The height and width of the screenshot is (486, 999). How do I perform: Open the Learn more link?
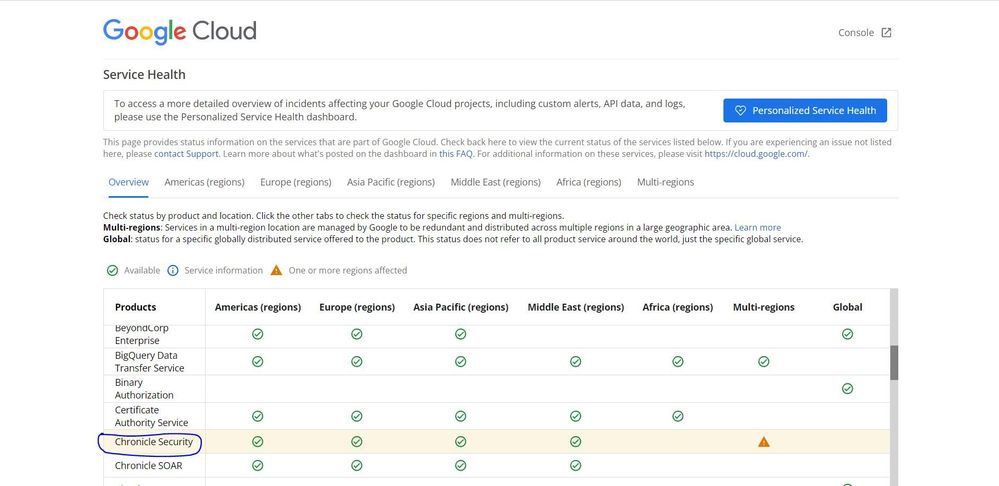point(758,227)
